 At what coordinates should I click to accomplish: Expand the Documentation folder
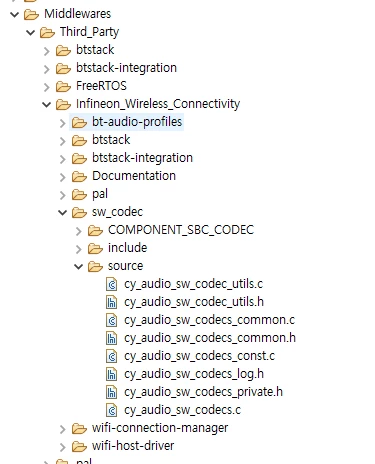pos(62,177)
